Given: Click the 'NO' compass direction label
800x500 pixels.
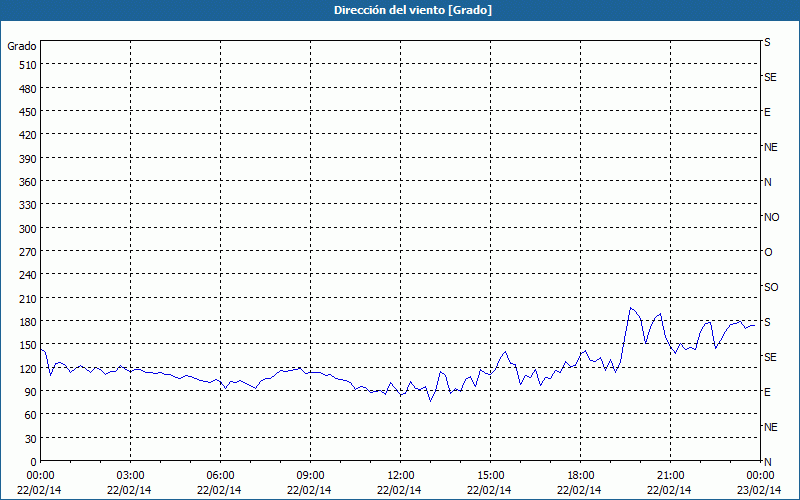Looking at the screenshot, I should pos(771,217).
